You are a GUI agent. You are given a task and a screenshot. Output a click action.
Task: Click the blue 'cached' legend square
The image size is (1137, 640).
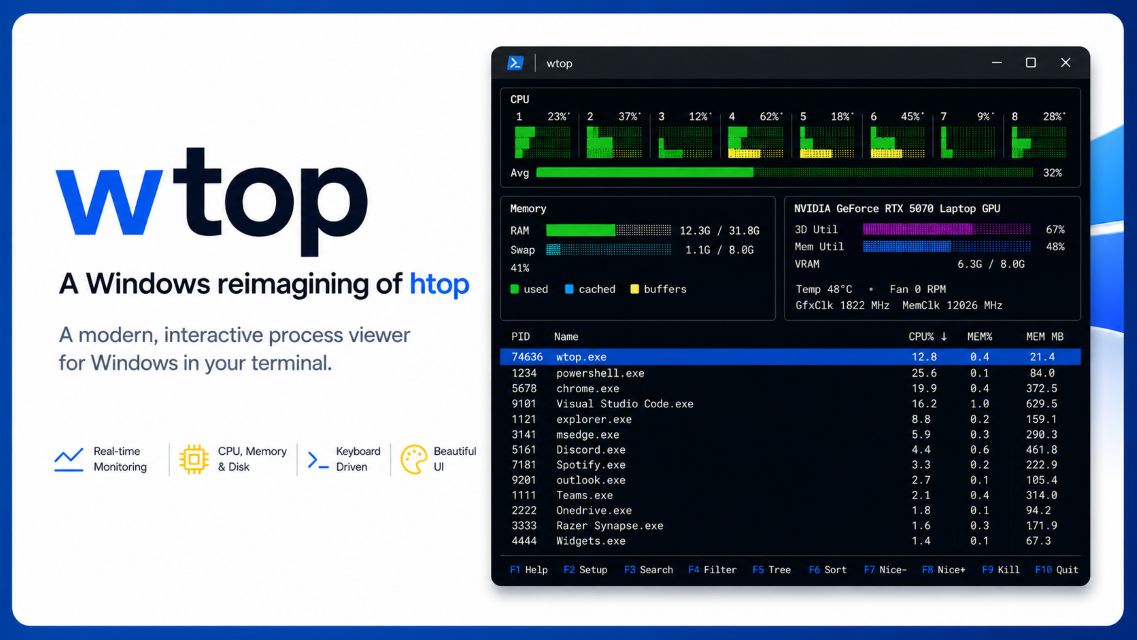point(569,289)
